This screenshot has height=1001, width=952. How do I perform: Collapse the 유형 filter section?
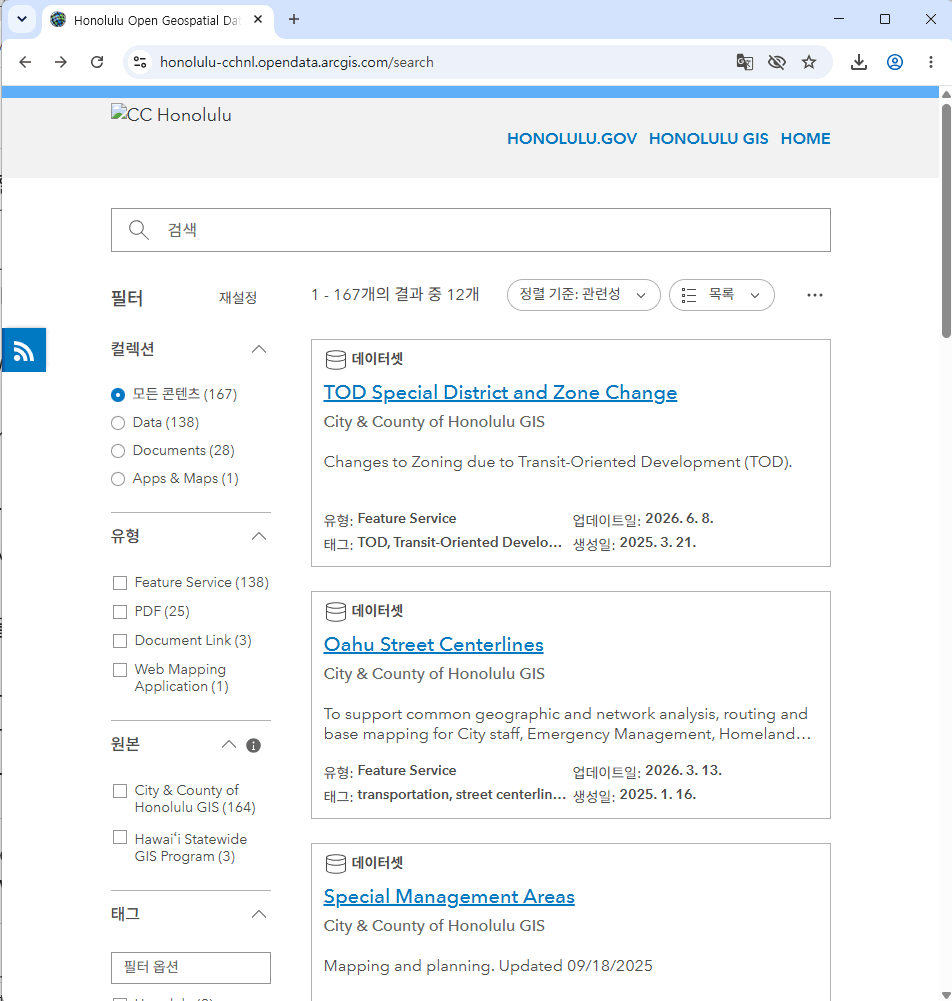coord(259,536)
